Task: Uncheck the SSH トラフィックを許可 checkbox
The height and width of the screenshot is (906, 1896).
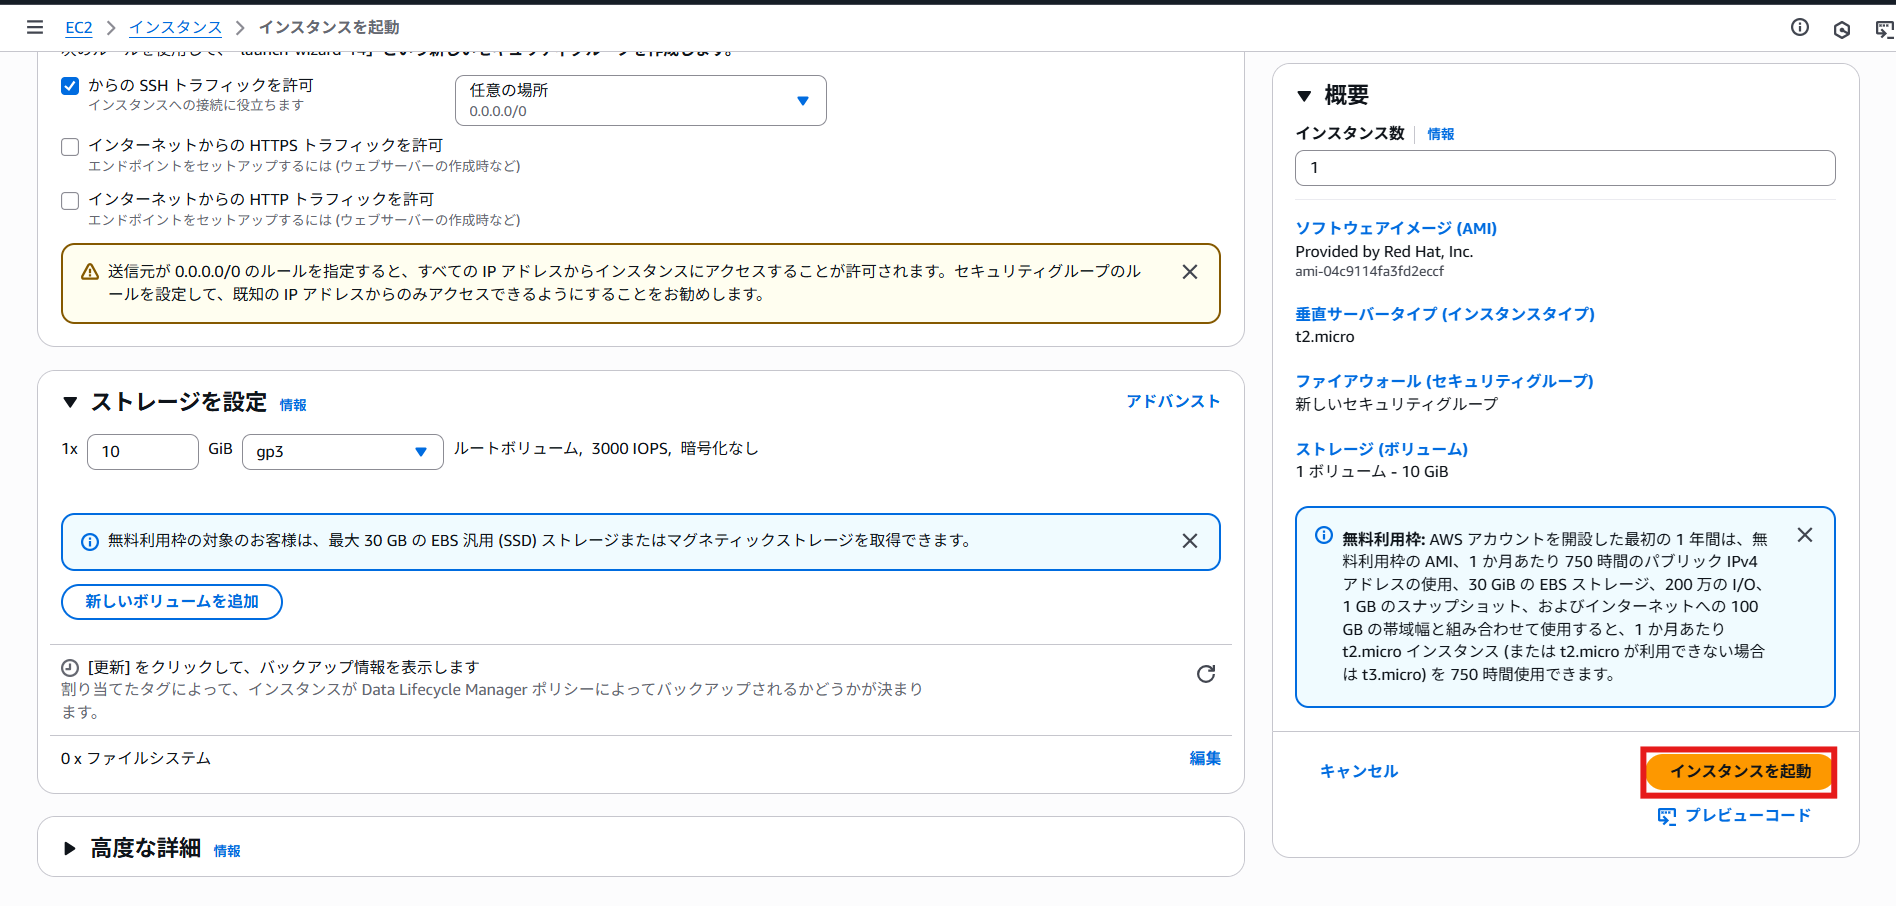Action: (x=70, y=86)
